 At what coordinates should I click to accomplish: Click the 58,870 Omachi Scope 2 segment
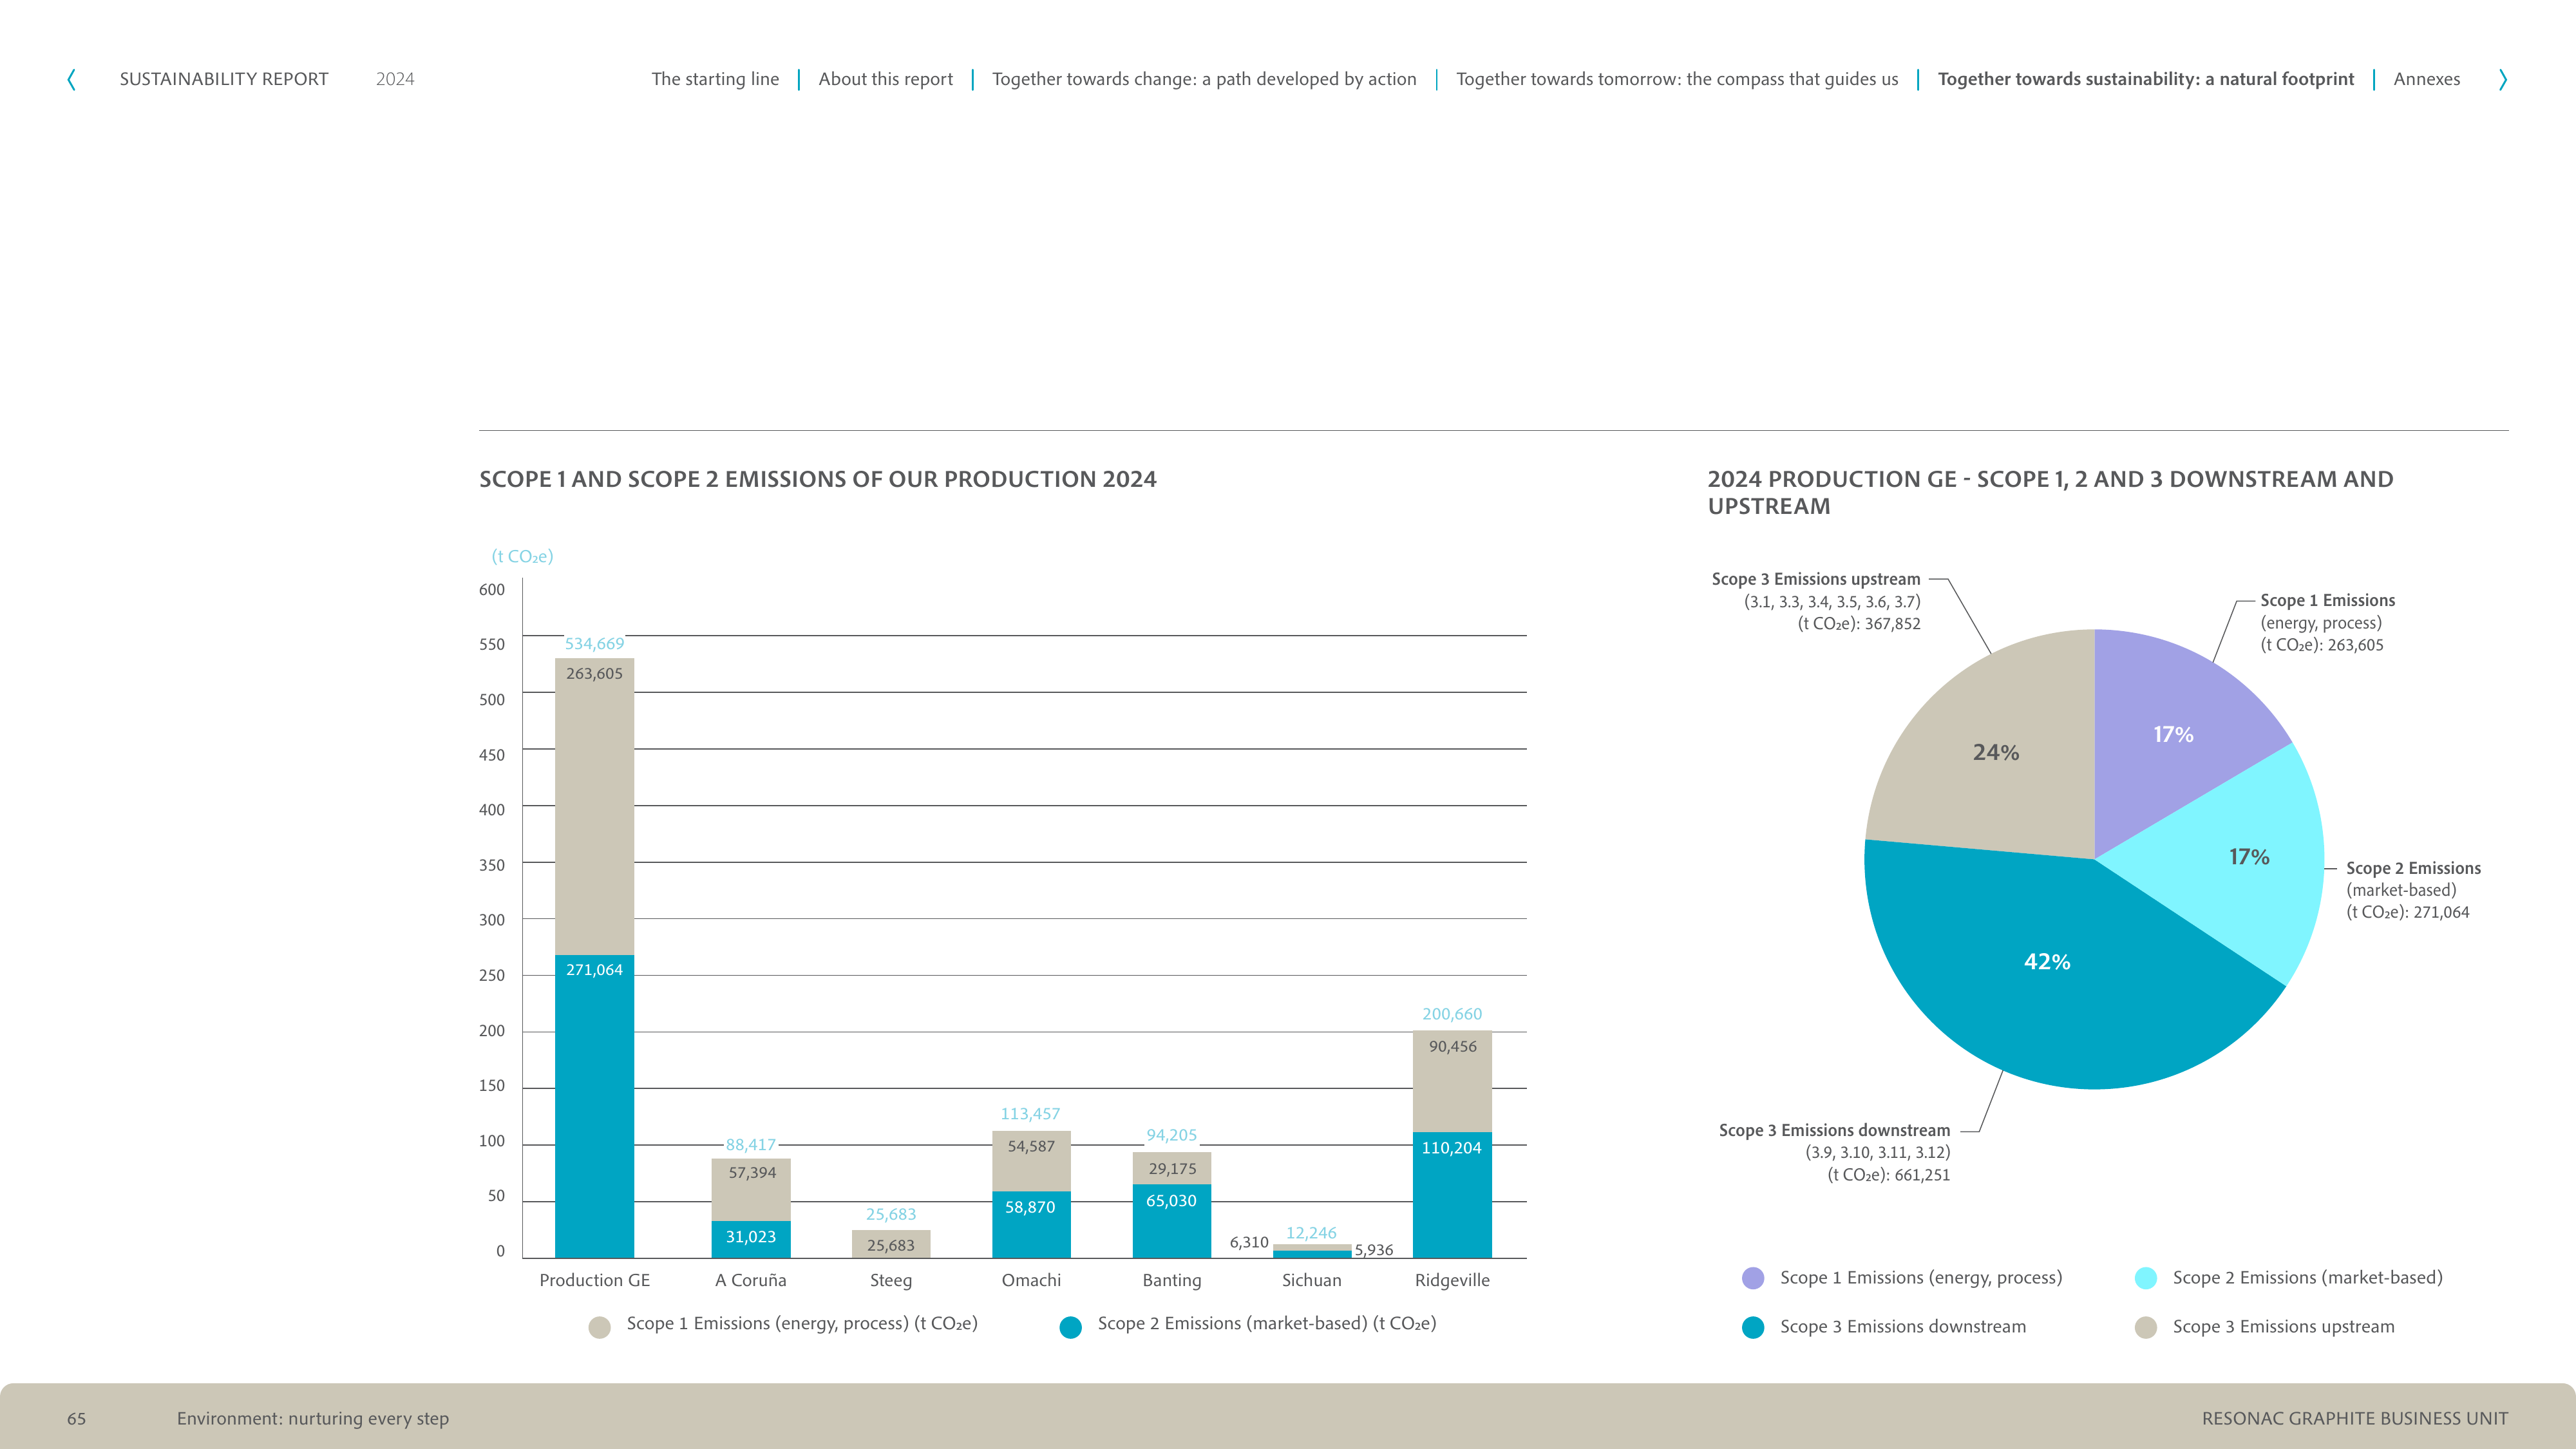tap(1031, 1224)
